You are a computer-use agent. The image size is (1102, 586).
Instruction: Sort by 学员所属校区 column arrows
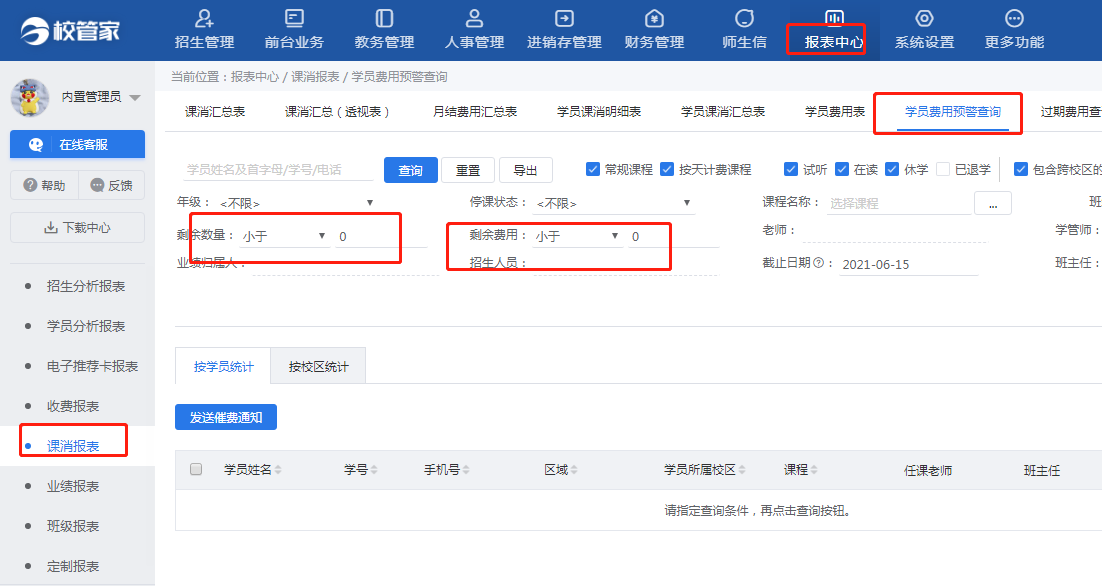[x=742, y=470]
